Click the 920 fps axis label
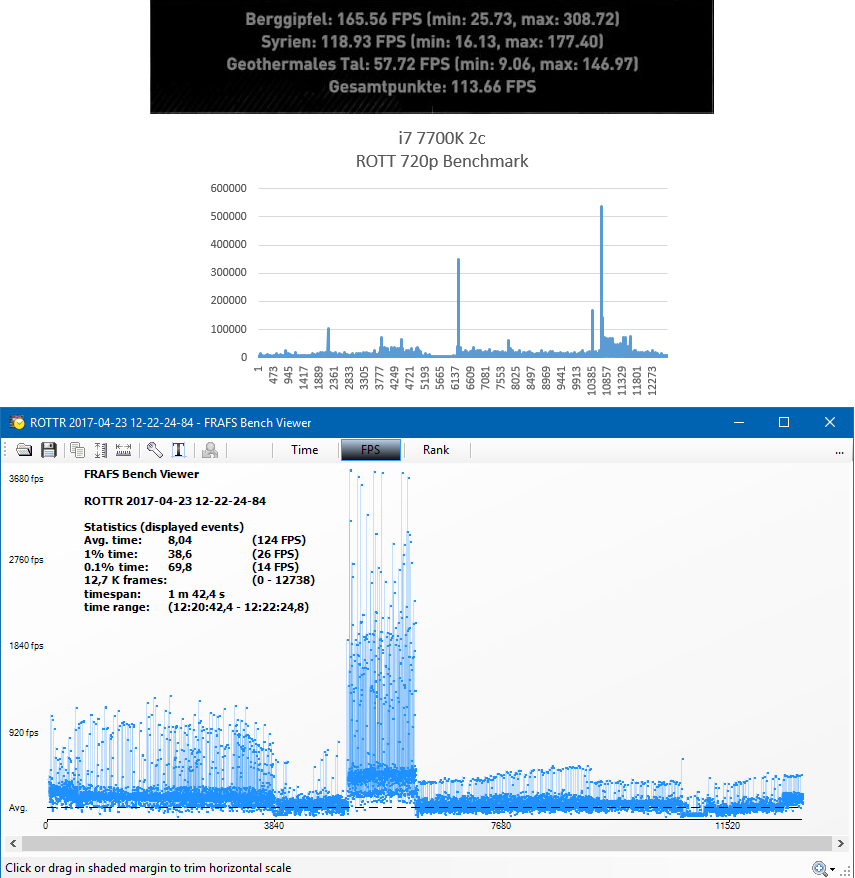Image resolution: width=855 pixels, height=878 pixels. [24, 732]
